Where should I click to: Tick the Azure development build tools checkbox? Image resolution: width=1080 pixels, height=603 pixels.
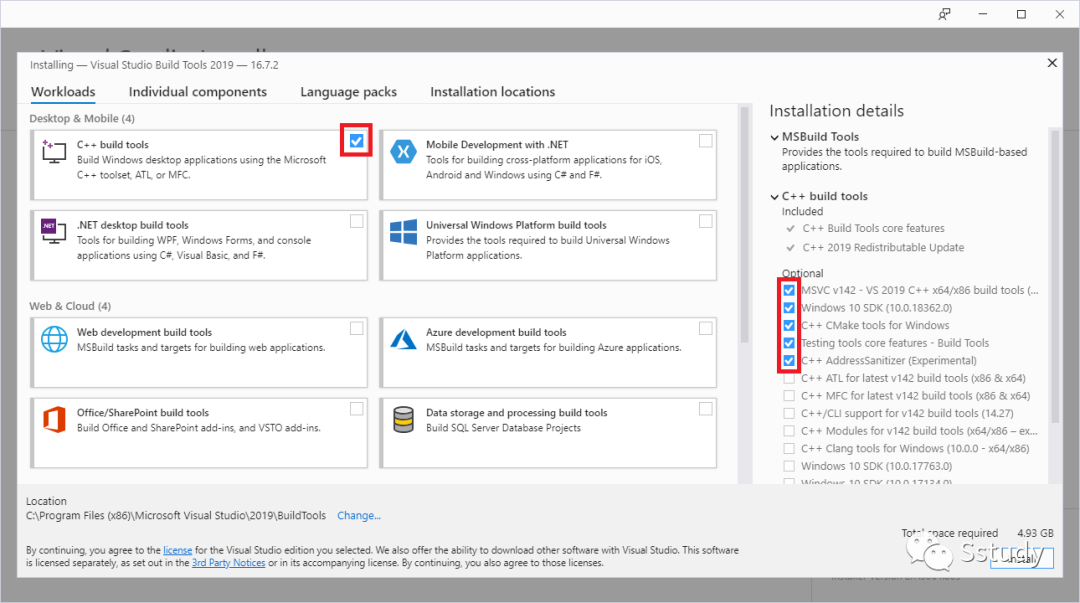[705, 329]
